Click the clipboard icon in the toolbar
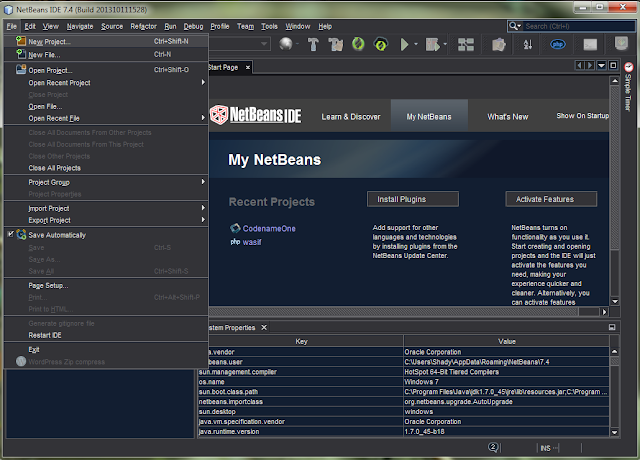The width and height of the screenshot is (640, 460). [x=498, y=44]
